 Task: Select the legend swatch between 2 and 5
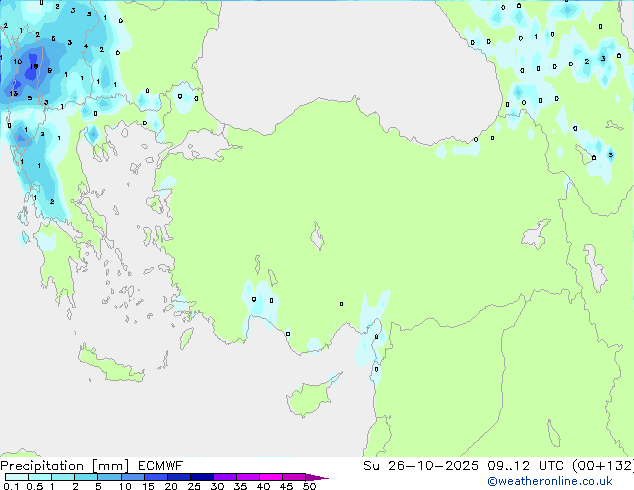tap(87, 478)
